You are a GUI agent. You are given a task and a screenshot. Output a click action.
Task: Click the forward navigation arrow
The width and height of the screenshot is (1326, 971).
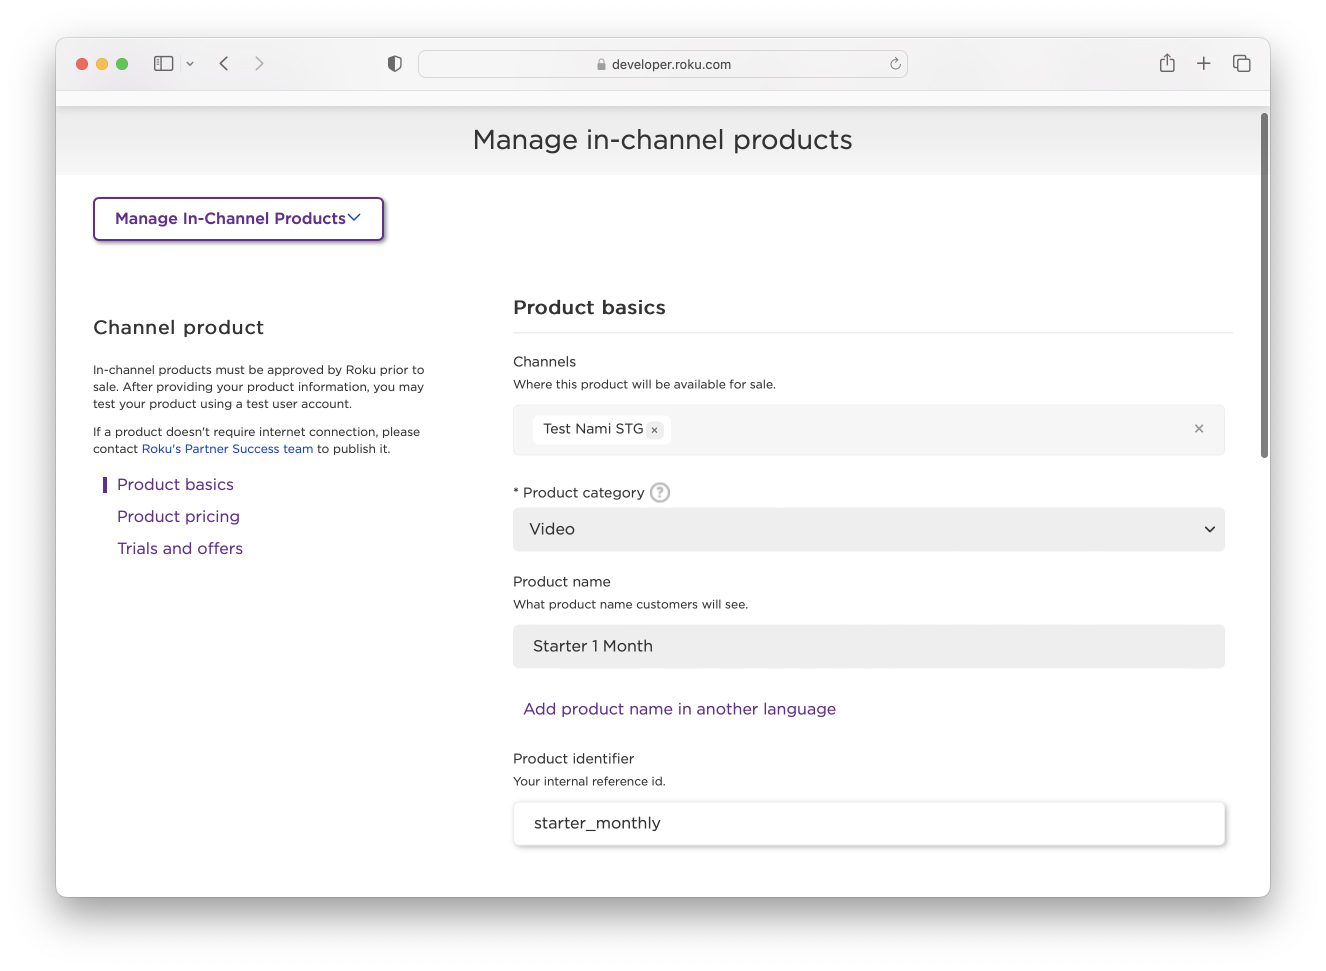260,64
